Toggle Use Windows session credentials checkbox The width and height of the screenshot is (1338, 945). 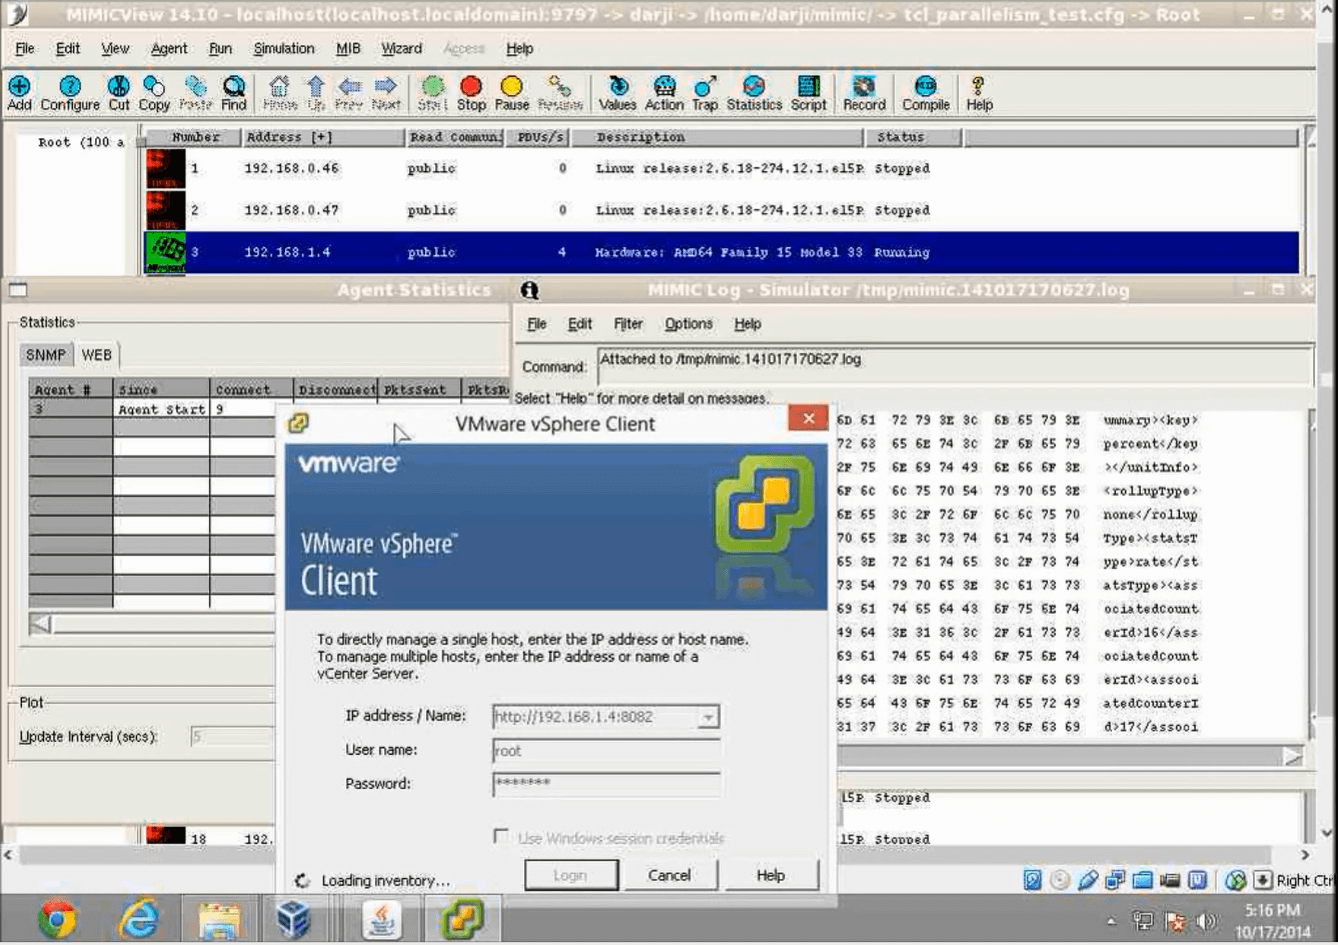[500, 836]
